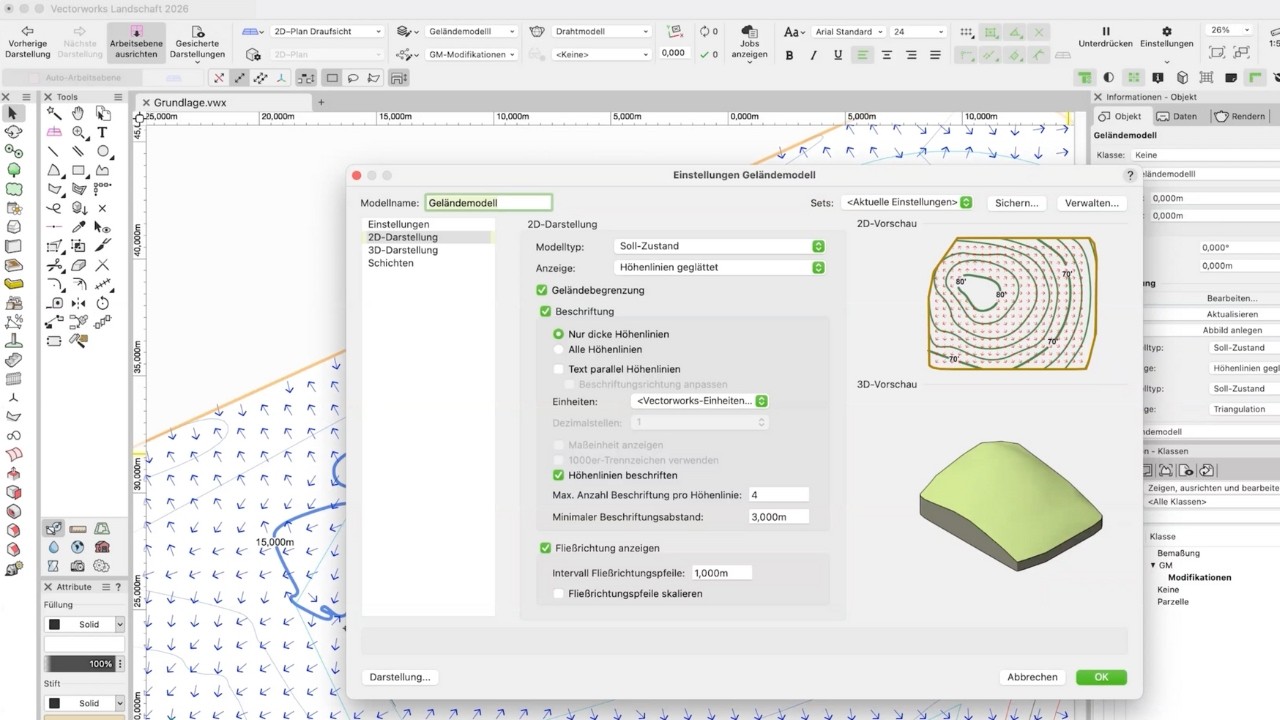Open the globe toolset icon

[78, 547]
